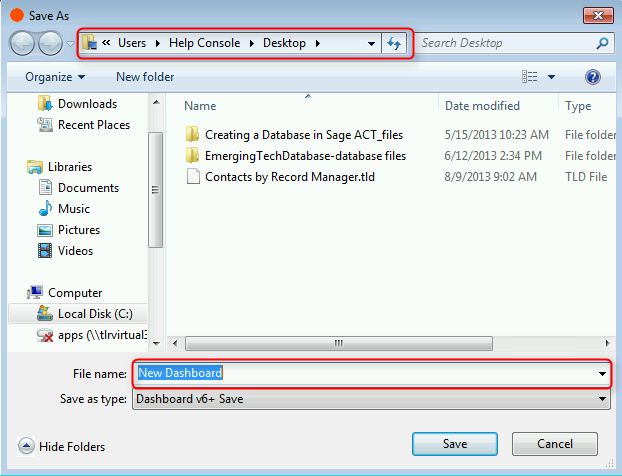622x476 pixels.
Task: Click the Local Disk (C:) drive icon
Action: tap(45, 313)
